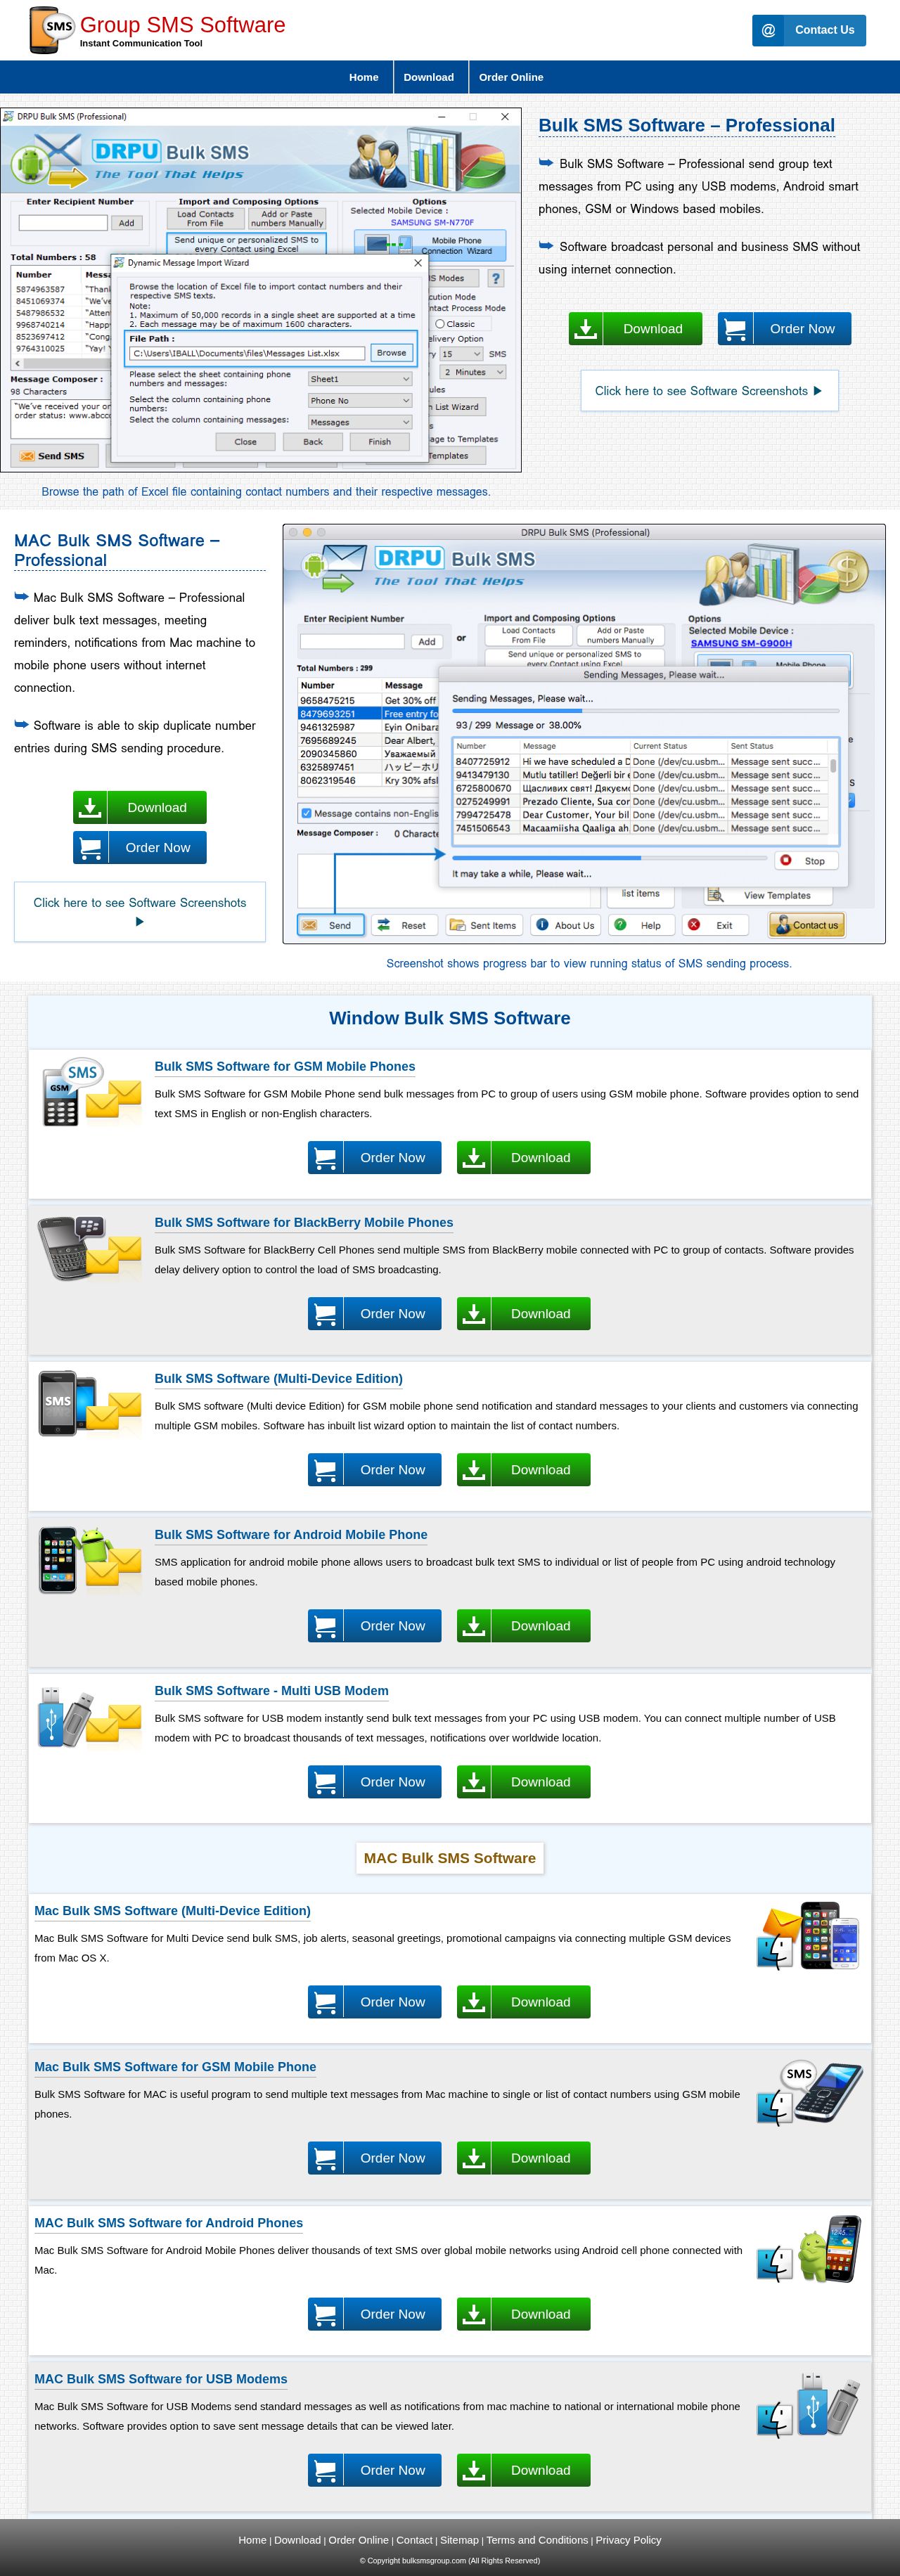This screenshot has height=2576, width=900.
Task: Open the footer Download link
Action: tap(297, 2539)
